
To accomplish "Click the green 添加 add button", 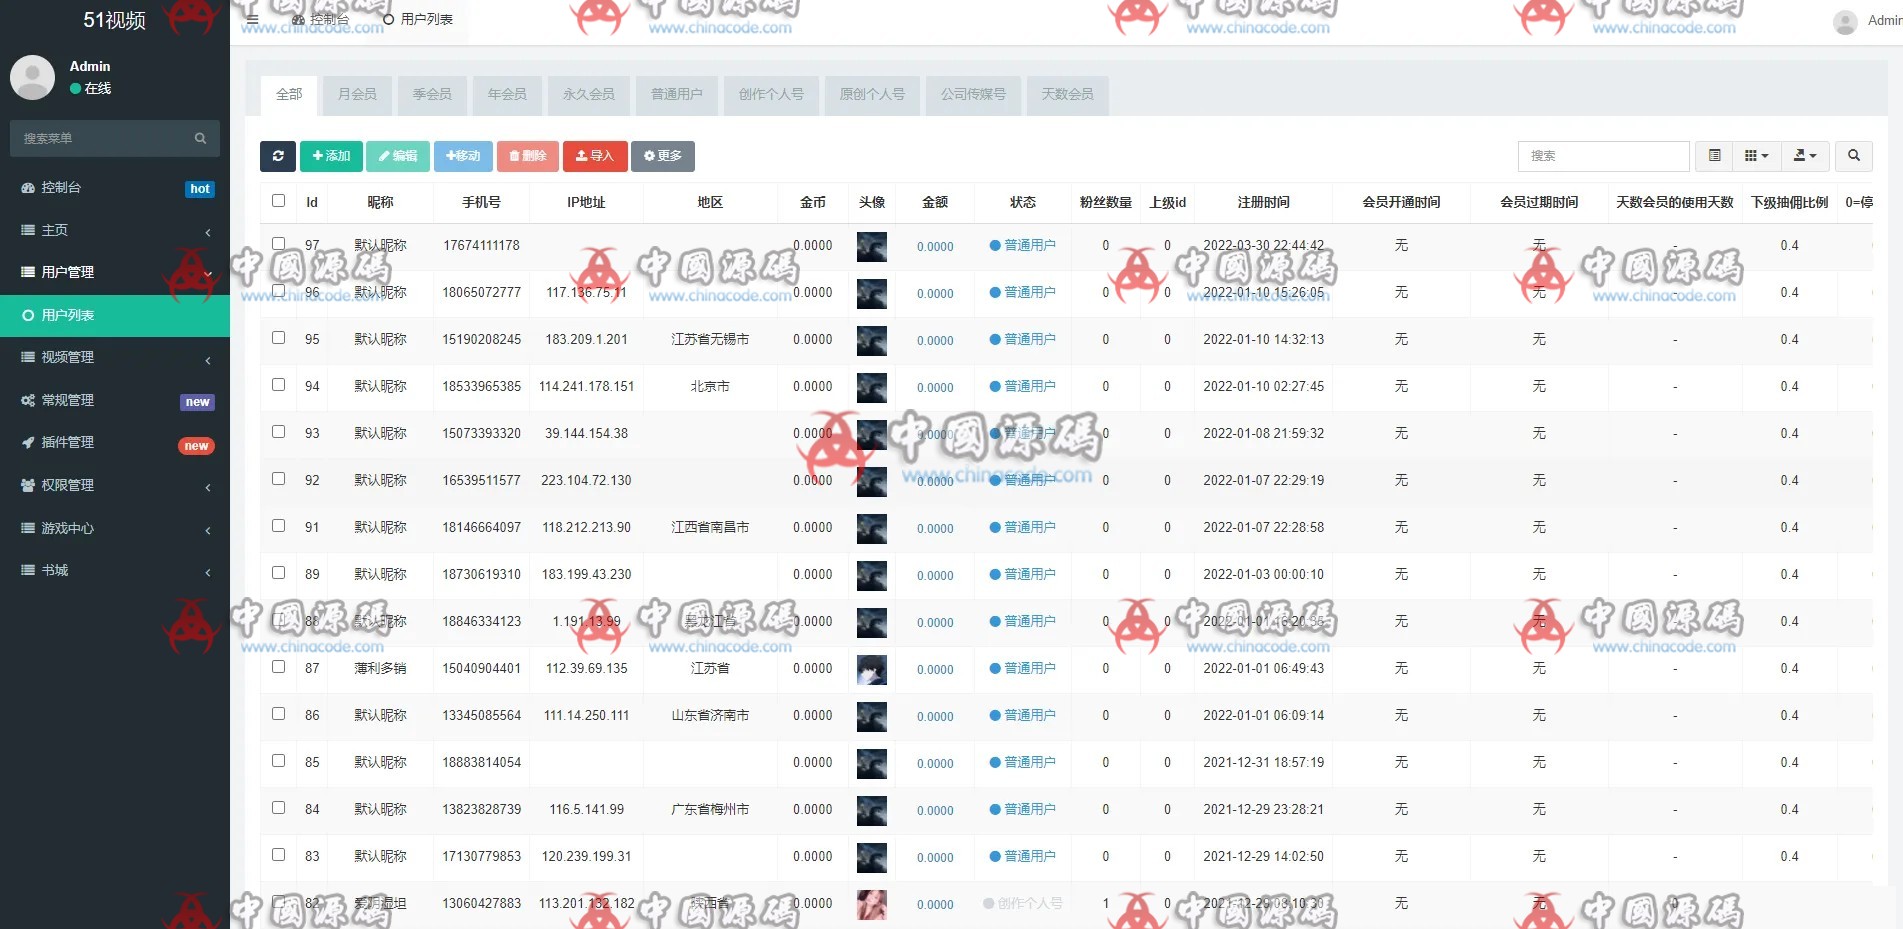I will [331, 156].
